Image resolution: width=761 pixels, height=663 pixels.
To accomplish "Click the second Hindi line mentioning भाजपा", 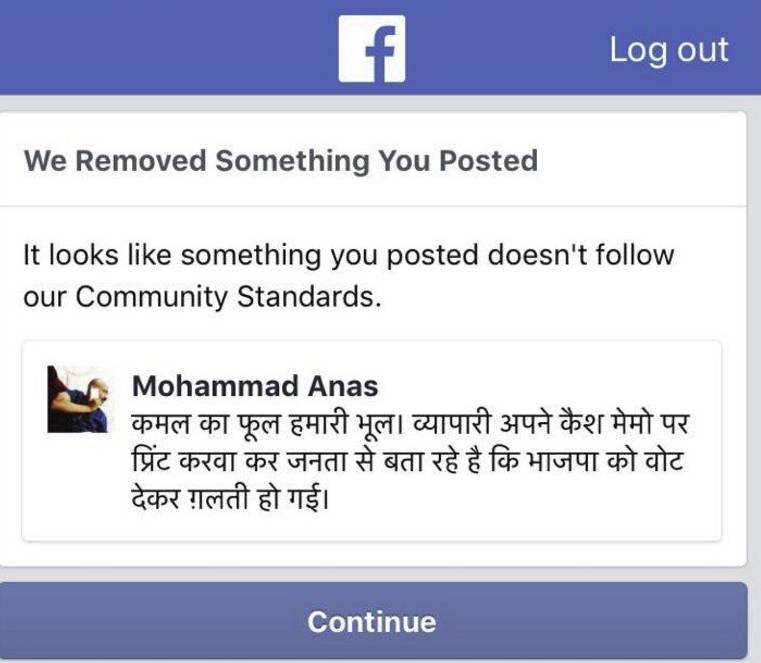I will coord(407,461).
